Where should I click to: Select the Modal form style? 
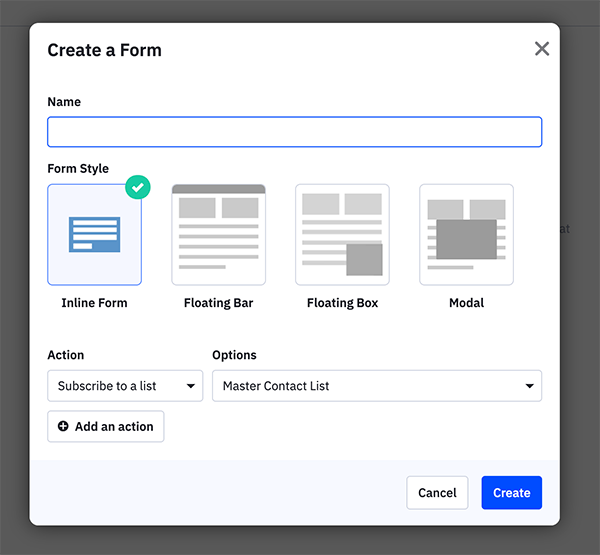466,235
